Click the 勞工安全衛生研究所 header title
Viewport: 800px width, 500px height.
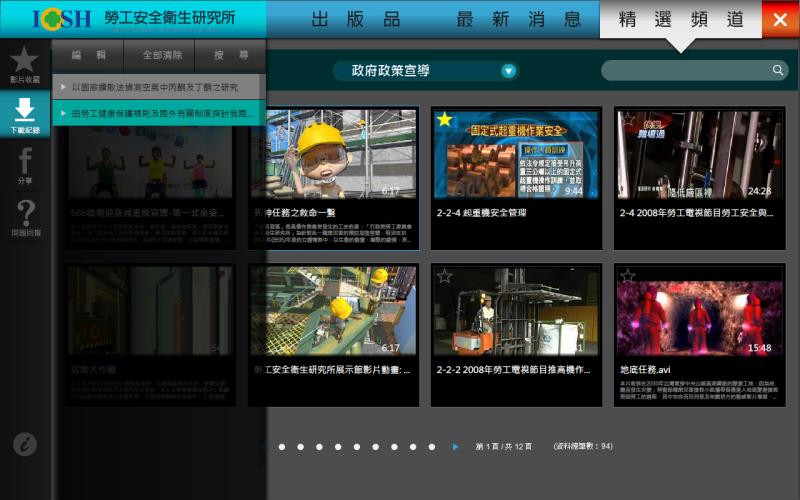[x=170, y=18]
